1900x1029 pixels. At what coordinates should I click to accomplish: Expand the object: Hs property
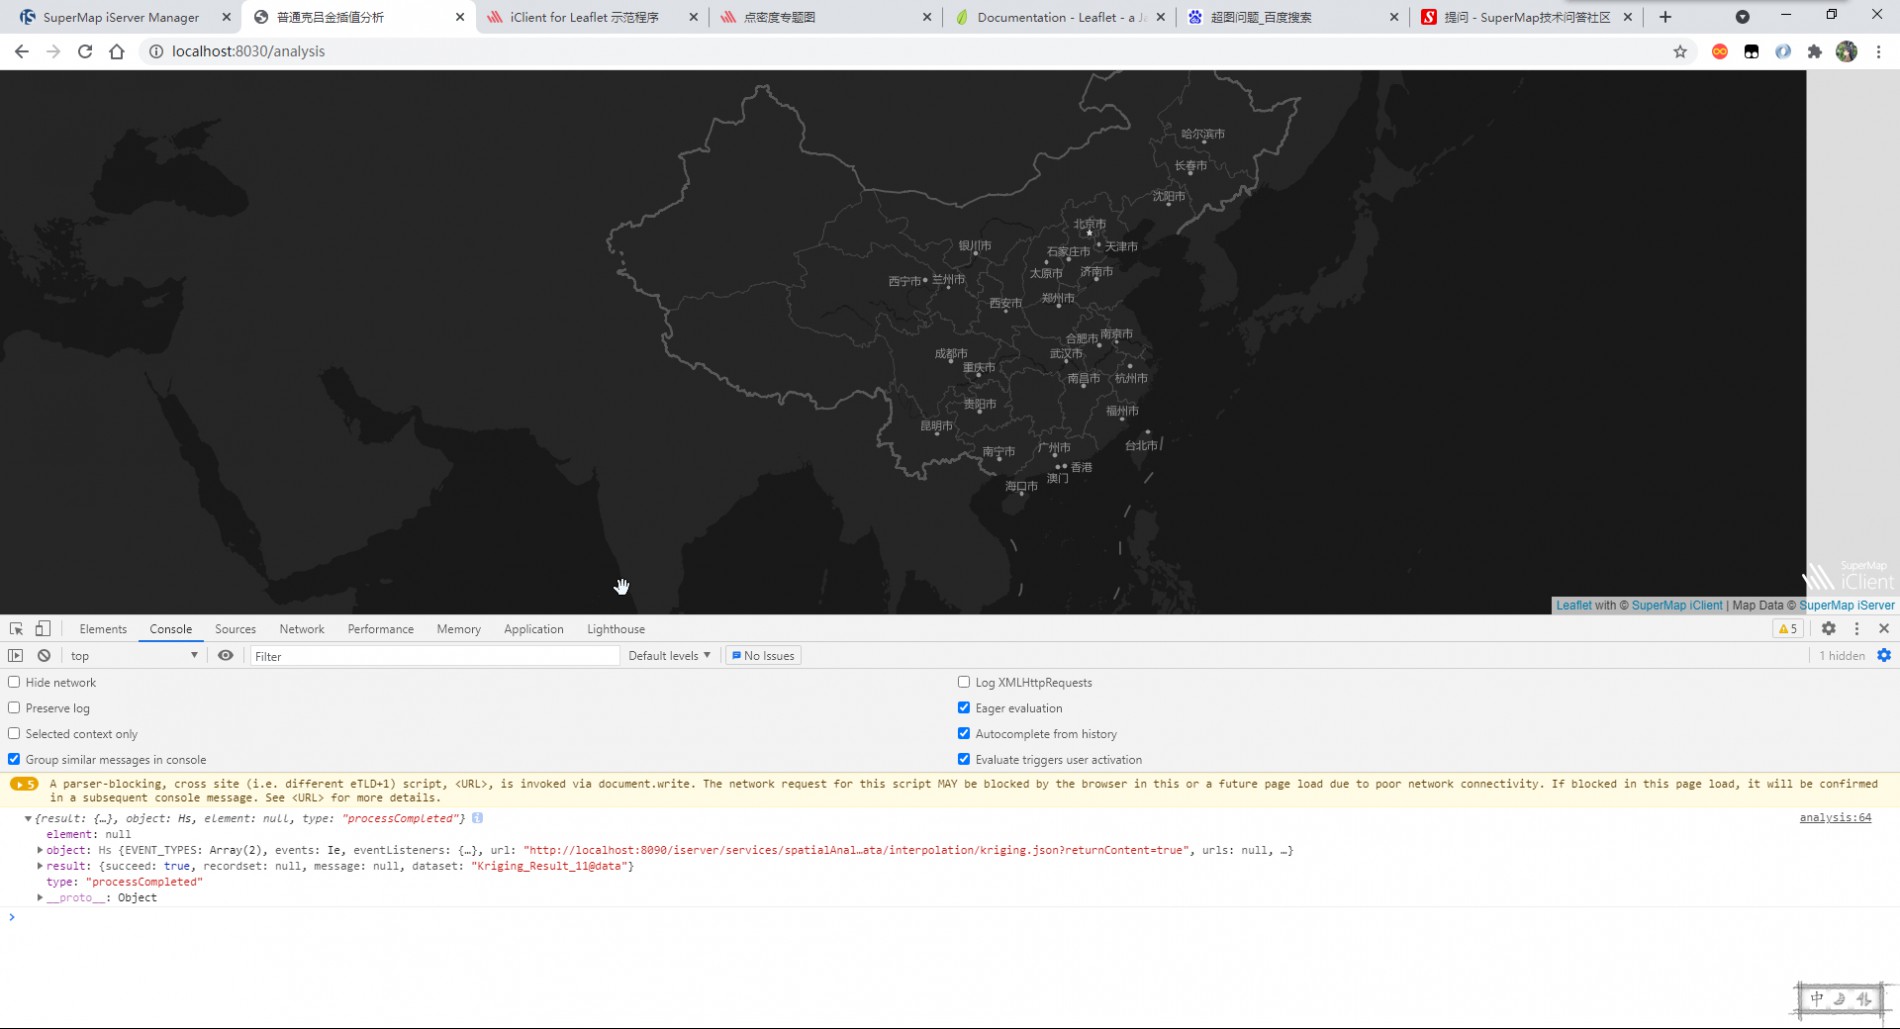40,850
